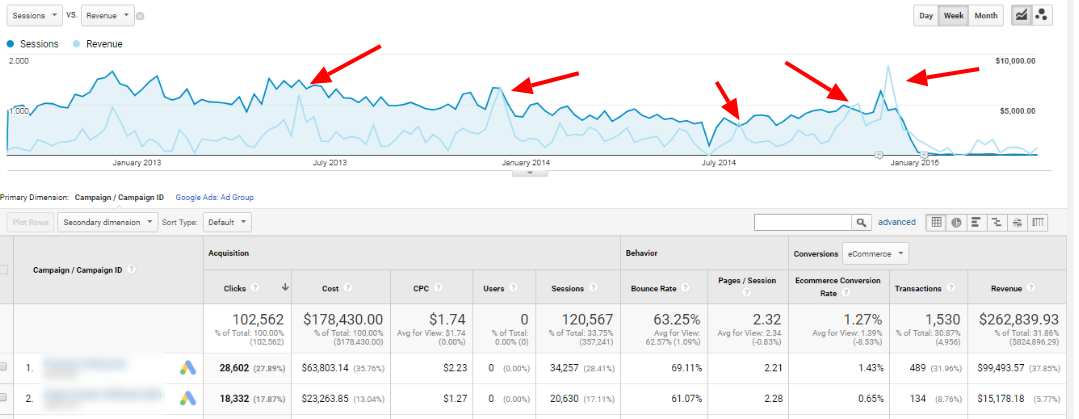Viewport: 1079px width, 419px height.
Task: Select the data table view icon
Action: (935, 222)
